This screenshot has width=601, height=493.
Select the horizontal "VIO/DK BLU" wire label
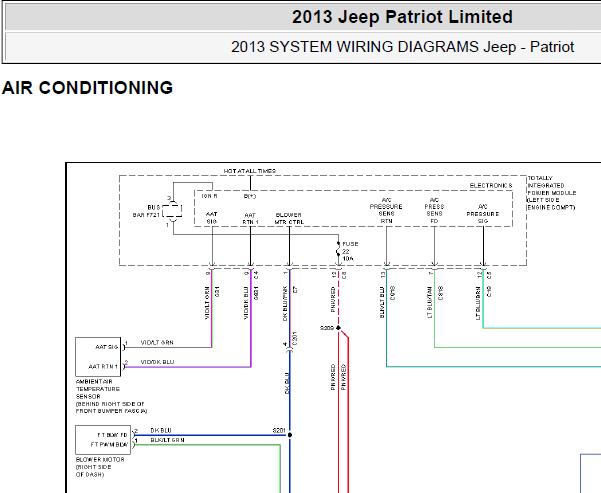tap(158, 362)
